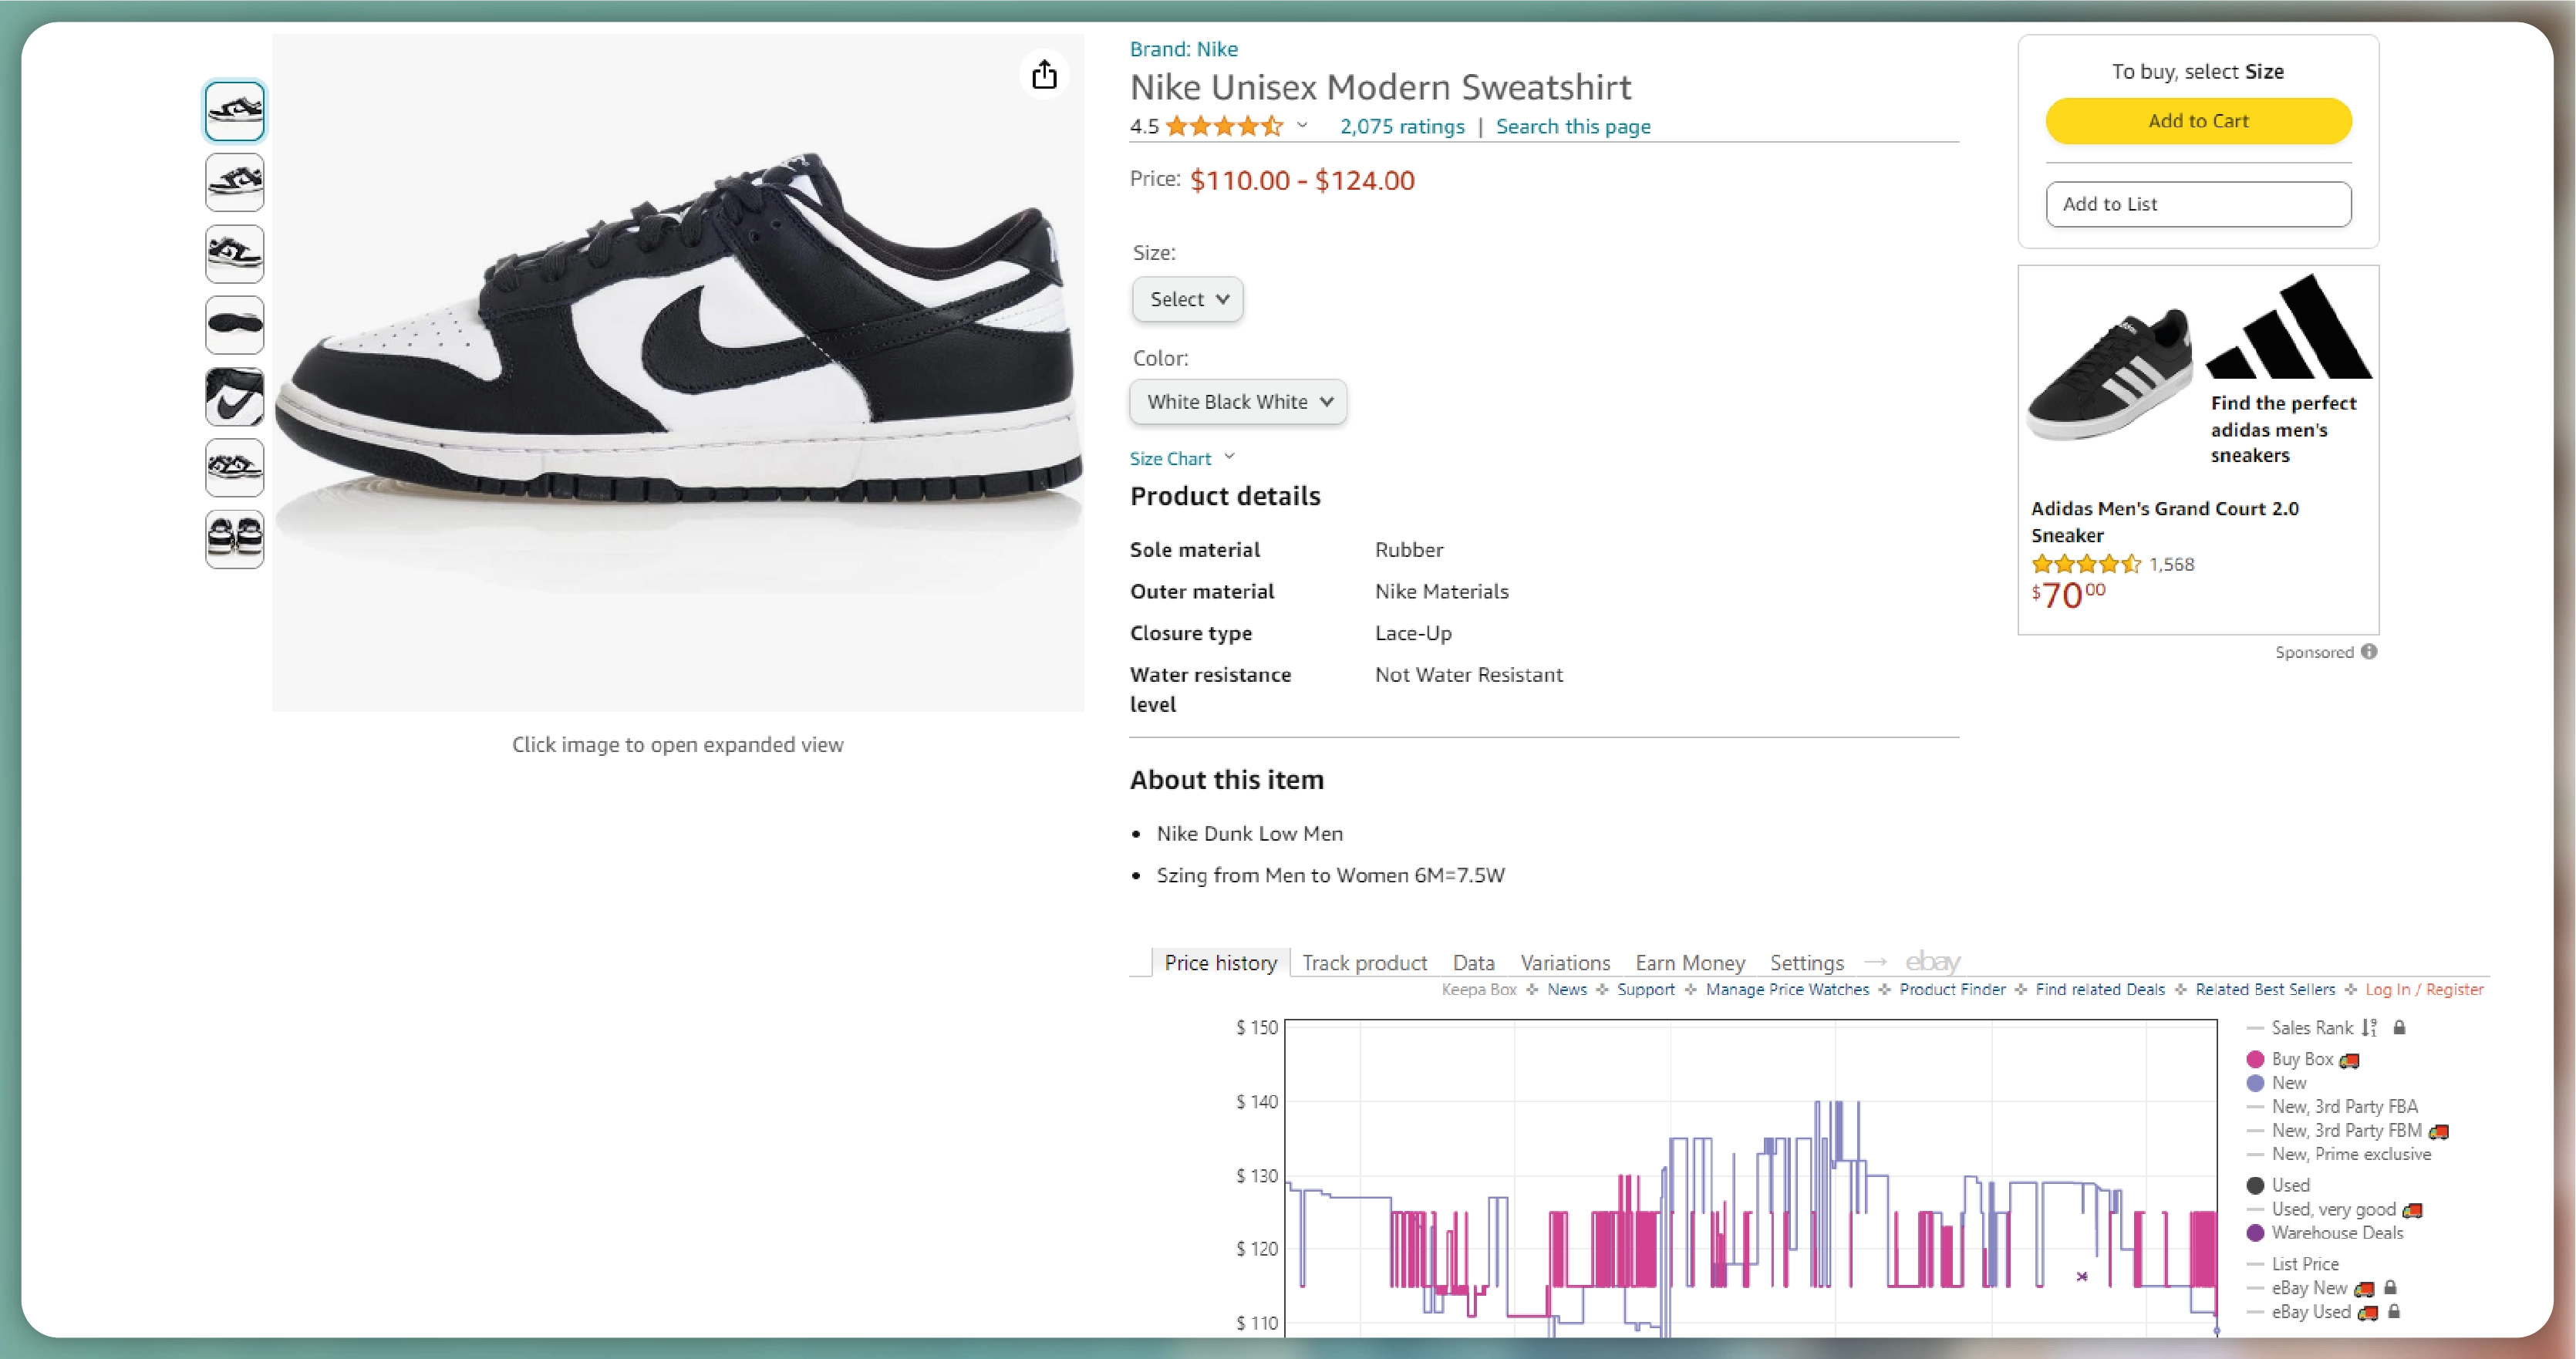Toggle Used, very good series
Viewport: 2576px width, 1359px height.
pos(2321,1210)
